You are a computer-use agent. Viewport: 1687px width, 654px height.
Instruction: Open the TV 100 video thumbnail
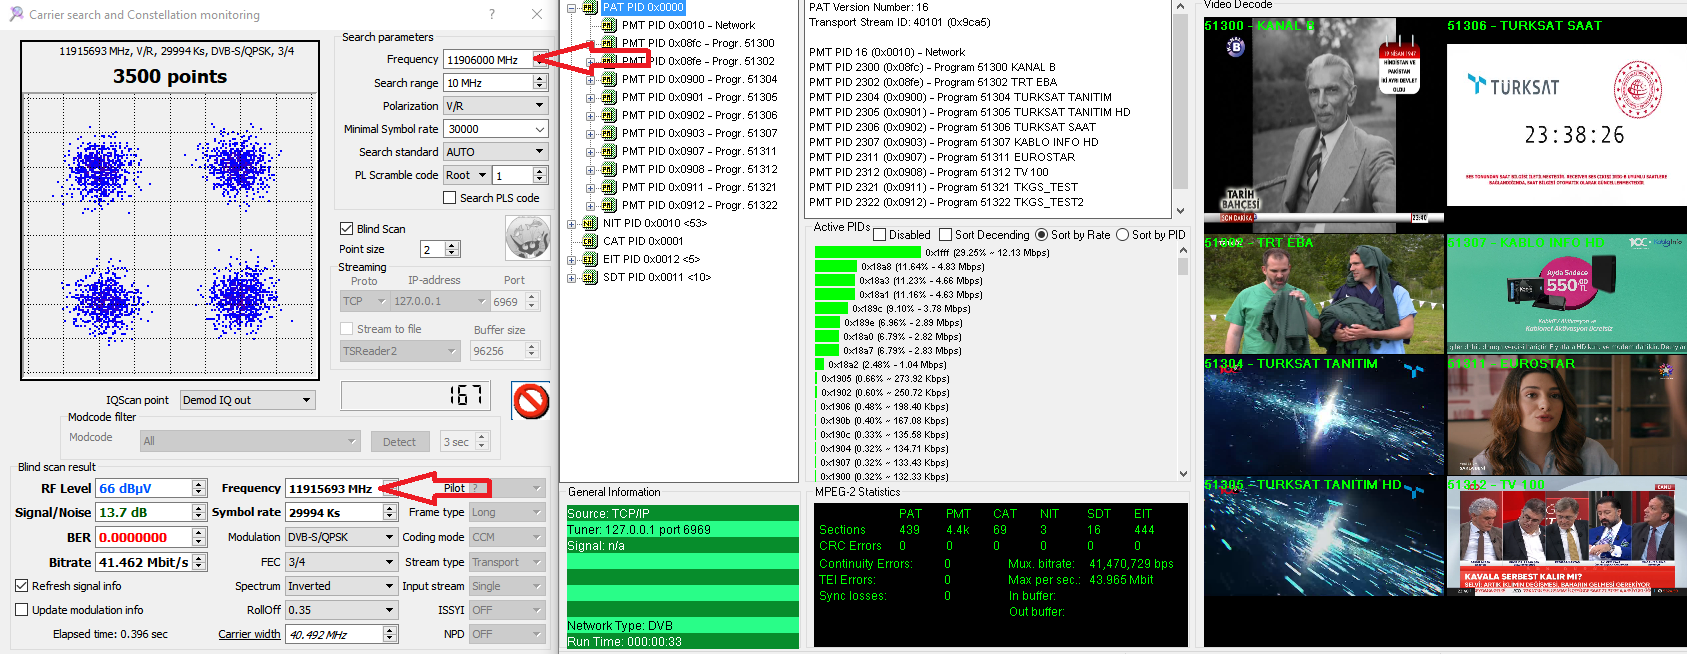click(x=1566, y=536)
